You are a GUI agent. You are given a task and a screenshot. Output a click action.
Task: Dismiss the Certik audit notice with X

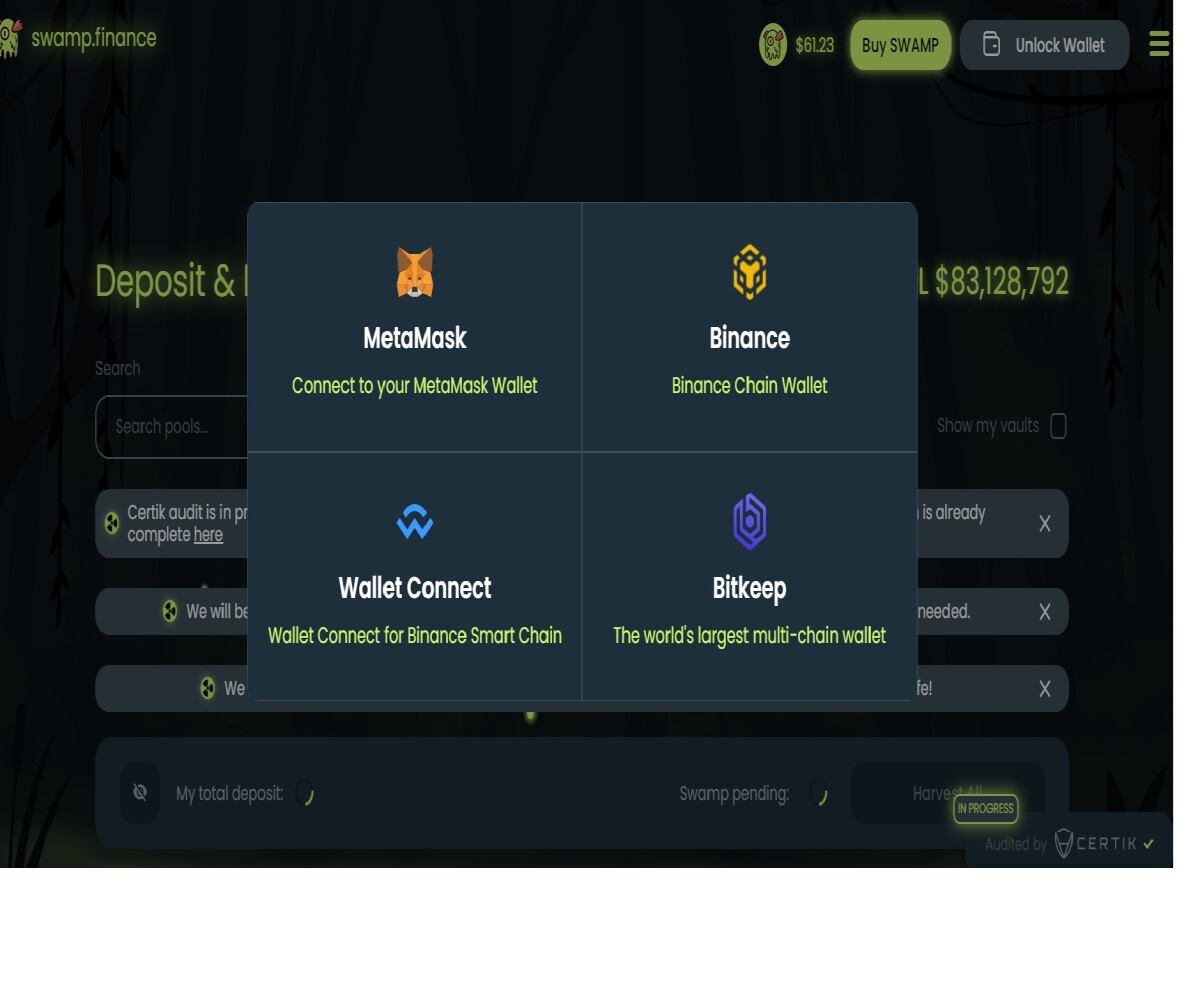coord(1045,524)
